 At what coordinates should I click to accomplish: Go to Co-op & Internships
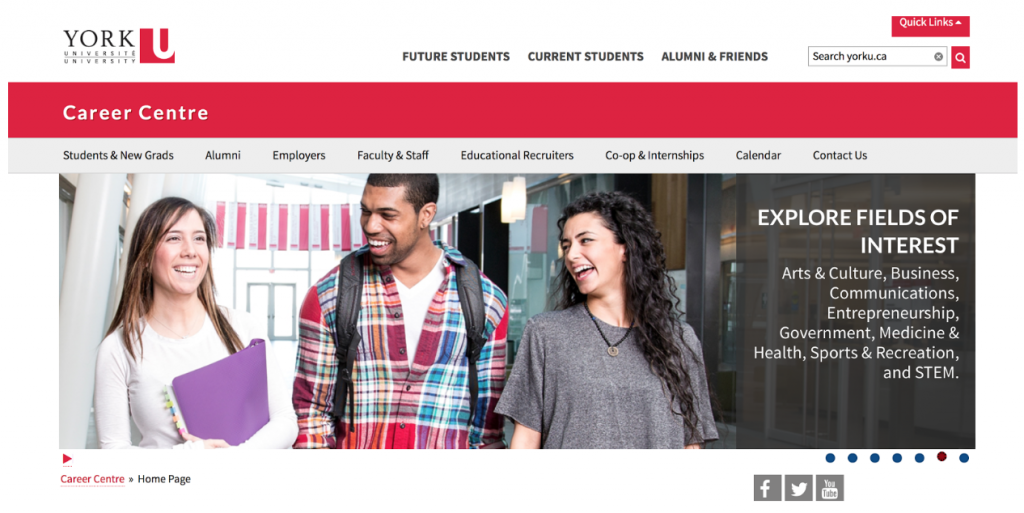click(x=654, y=155)
